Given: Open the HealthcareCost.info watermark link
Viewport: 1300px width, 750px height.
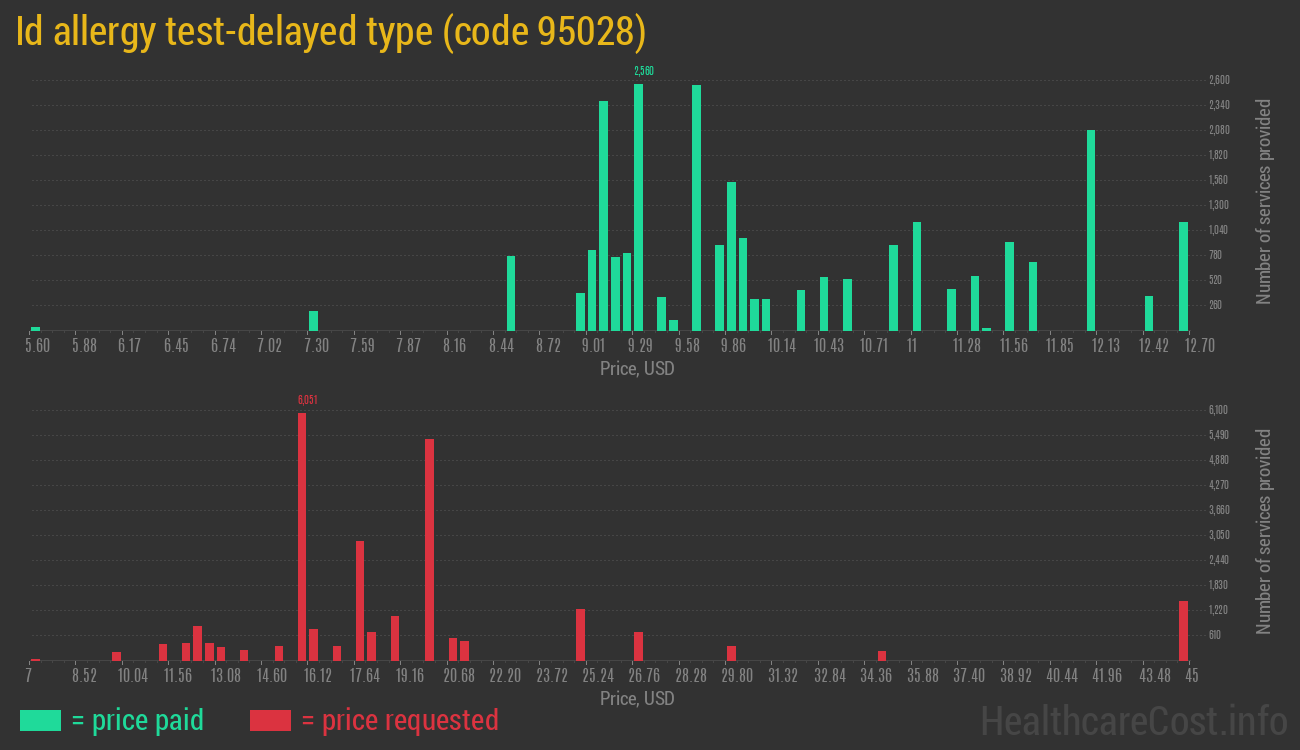Looking at the screenshot, I should [1133, 720].
